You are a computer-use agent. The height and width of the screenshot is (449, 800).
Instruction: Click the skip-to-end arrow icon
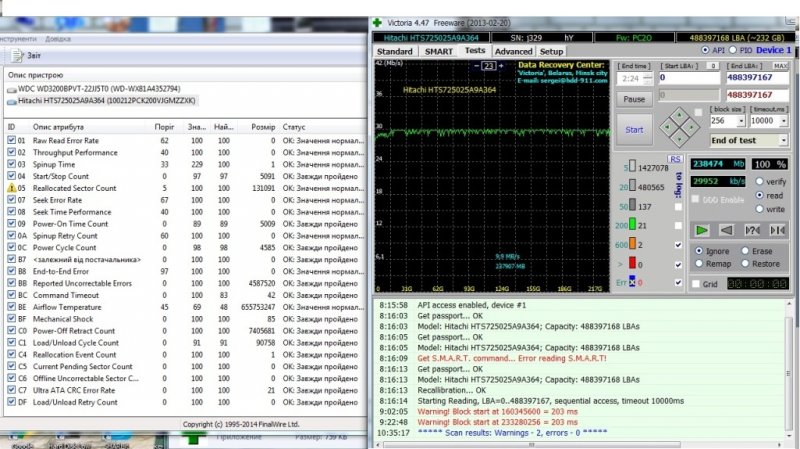pyautogui.click(x=778, y=230)
